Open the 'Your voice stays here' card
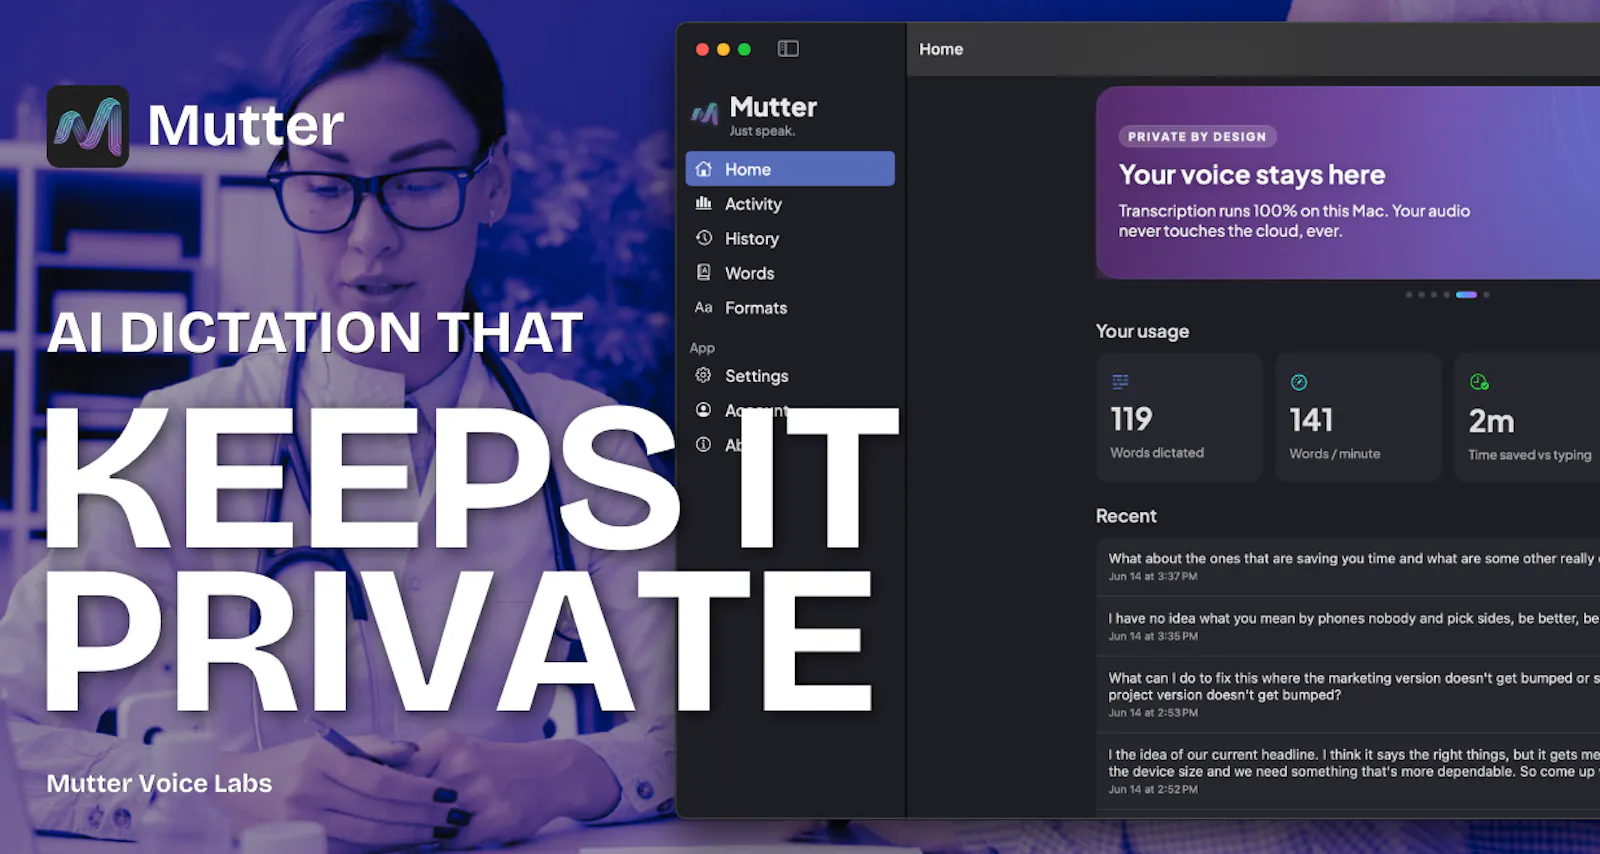 pyautogui.click(x=1348, y=182)
